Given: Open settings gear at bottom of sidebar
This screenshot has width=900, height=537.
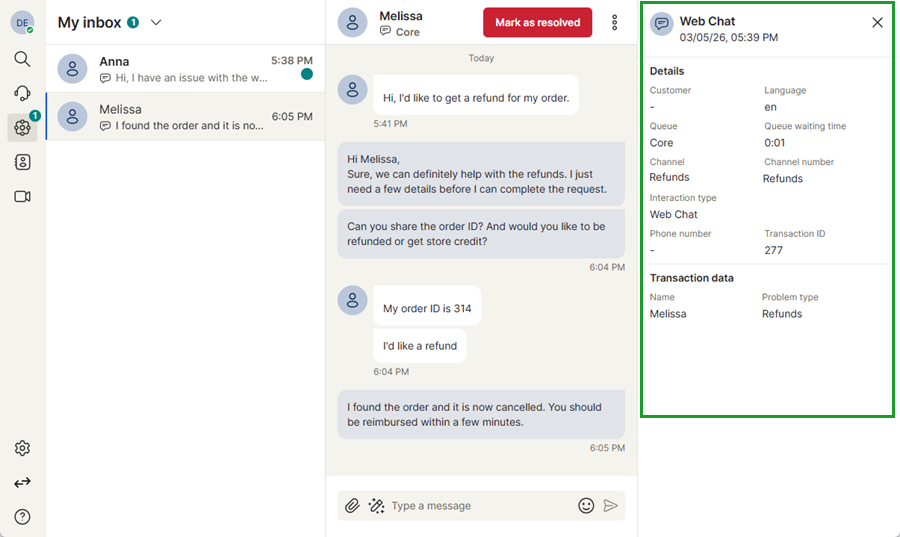Looking at the screenshot, I should pyautogui.click(x=22, y=449).
